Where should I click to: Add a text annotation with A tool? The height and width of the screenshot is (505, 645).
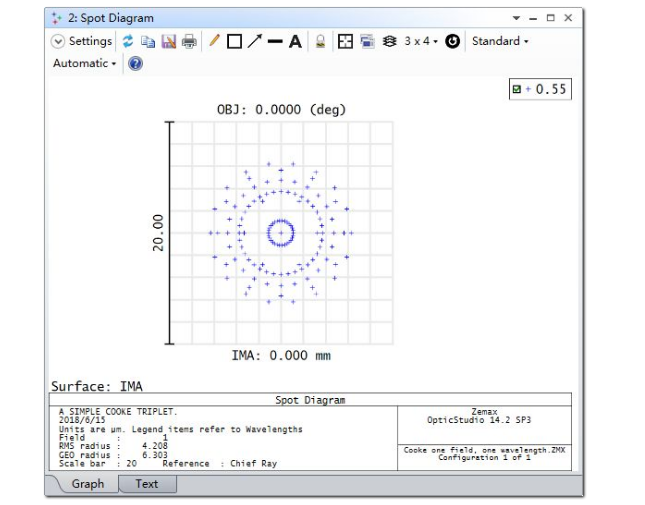point(295,42)
